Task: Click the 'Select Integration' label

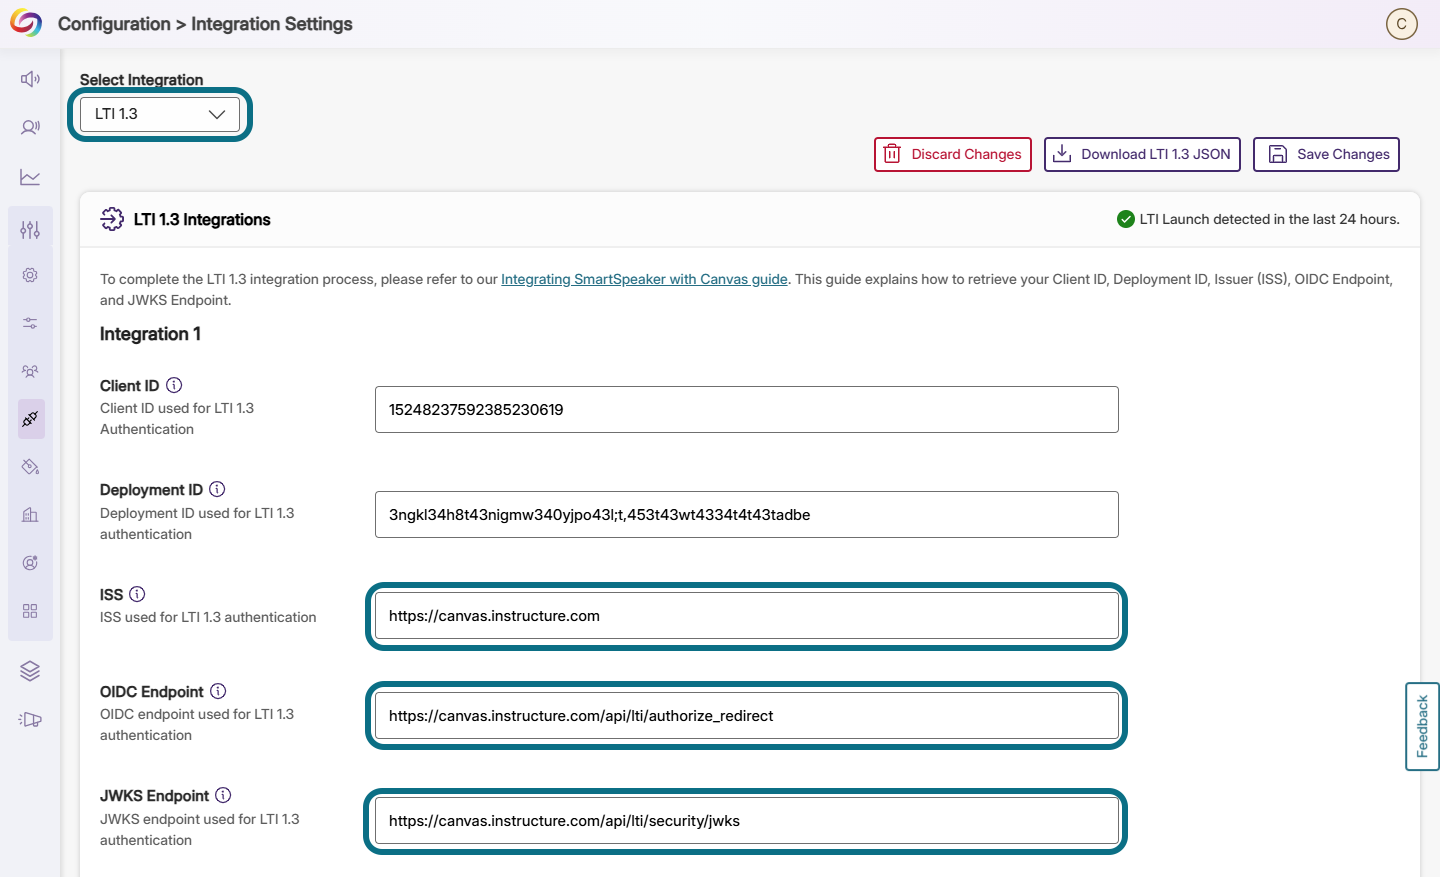Action: click(141, 79)
